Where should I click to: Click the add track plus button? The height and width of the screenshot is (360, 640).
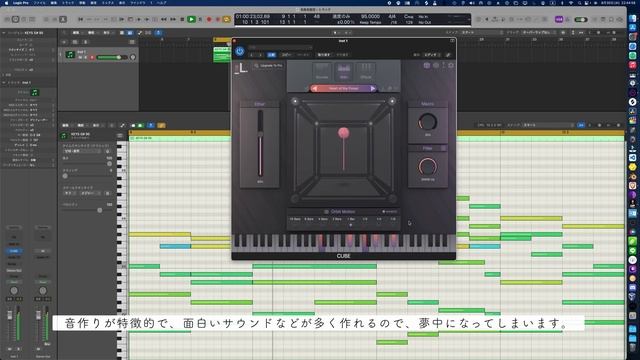pyautogui.click(x=64, y=42)
